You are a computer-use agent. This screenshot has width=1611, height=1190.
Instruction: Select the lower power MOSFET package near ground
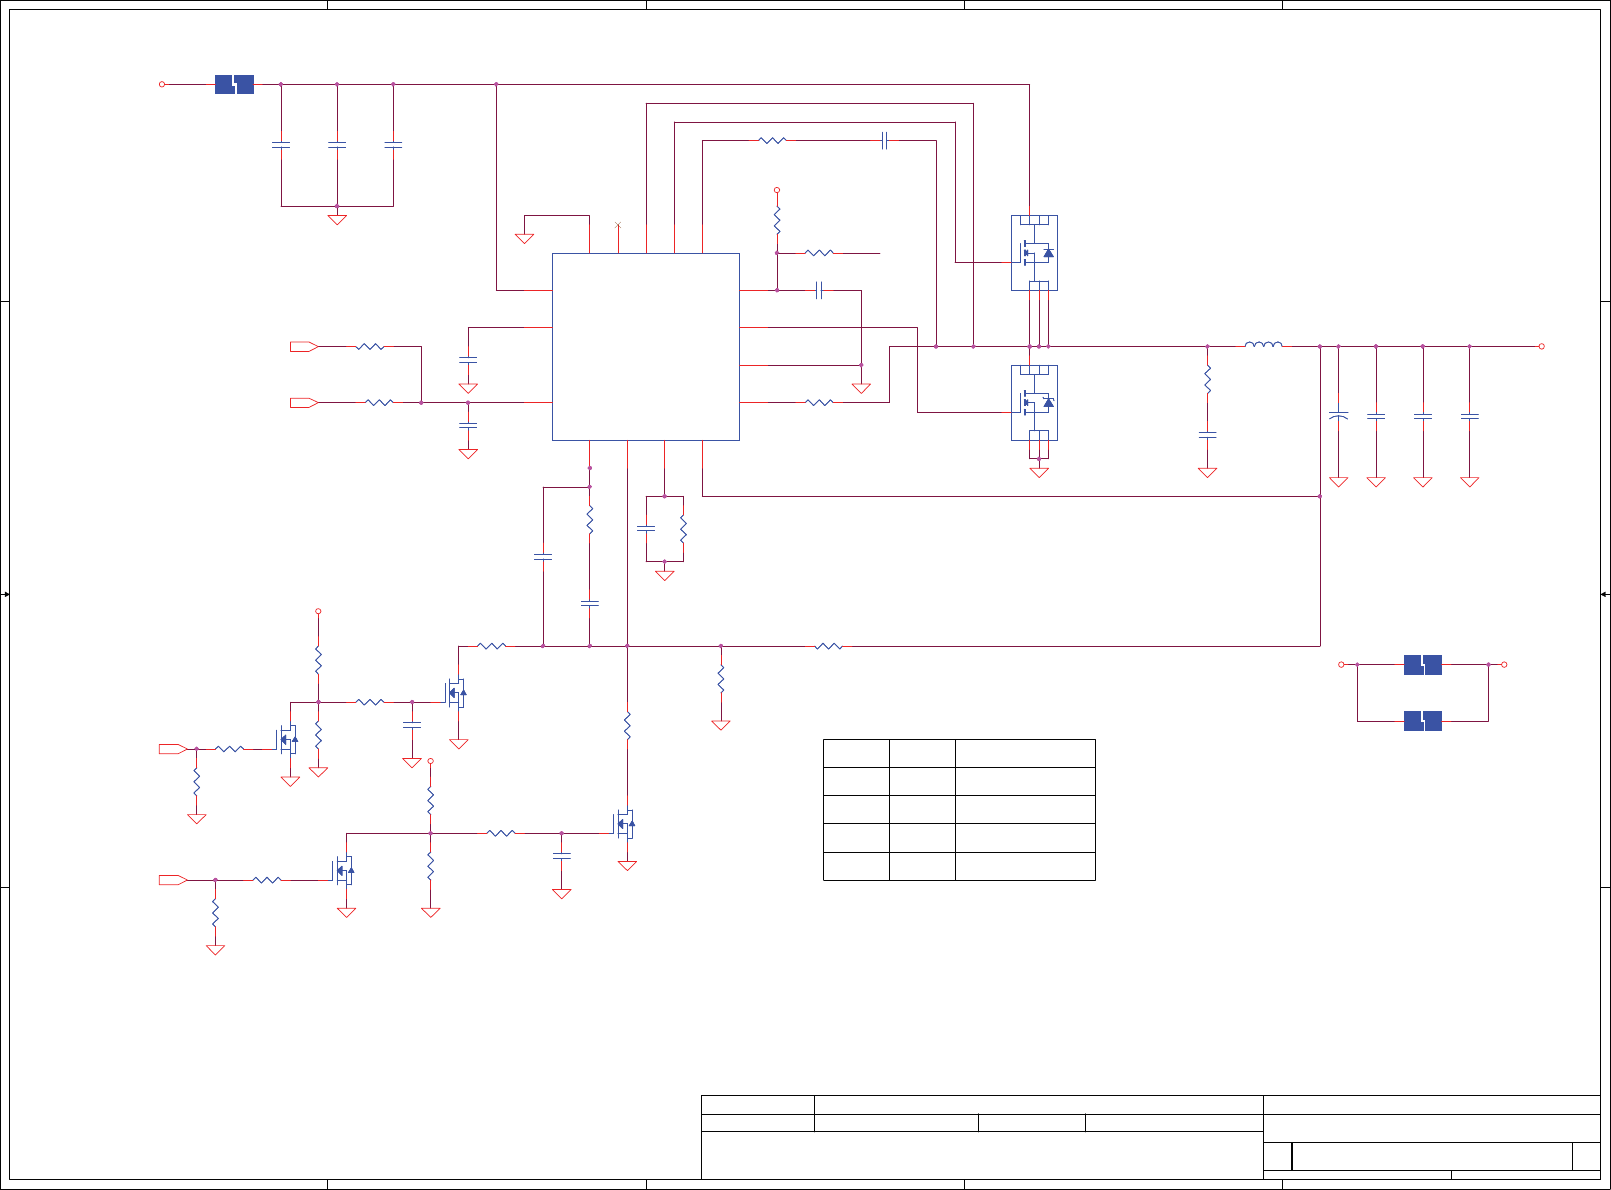click(1034, 403)
